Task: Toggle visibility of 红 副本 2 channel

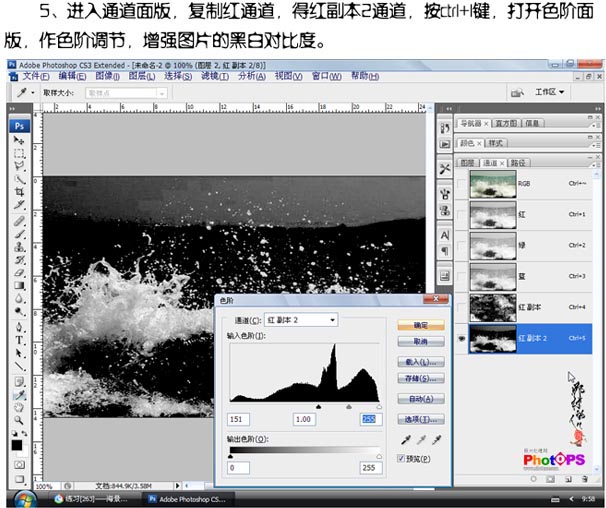Action: pyautogui.click(x=460, y=339)
